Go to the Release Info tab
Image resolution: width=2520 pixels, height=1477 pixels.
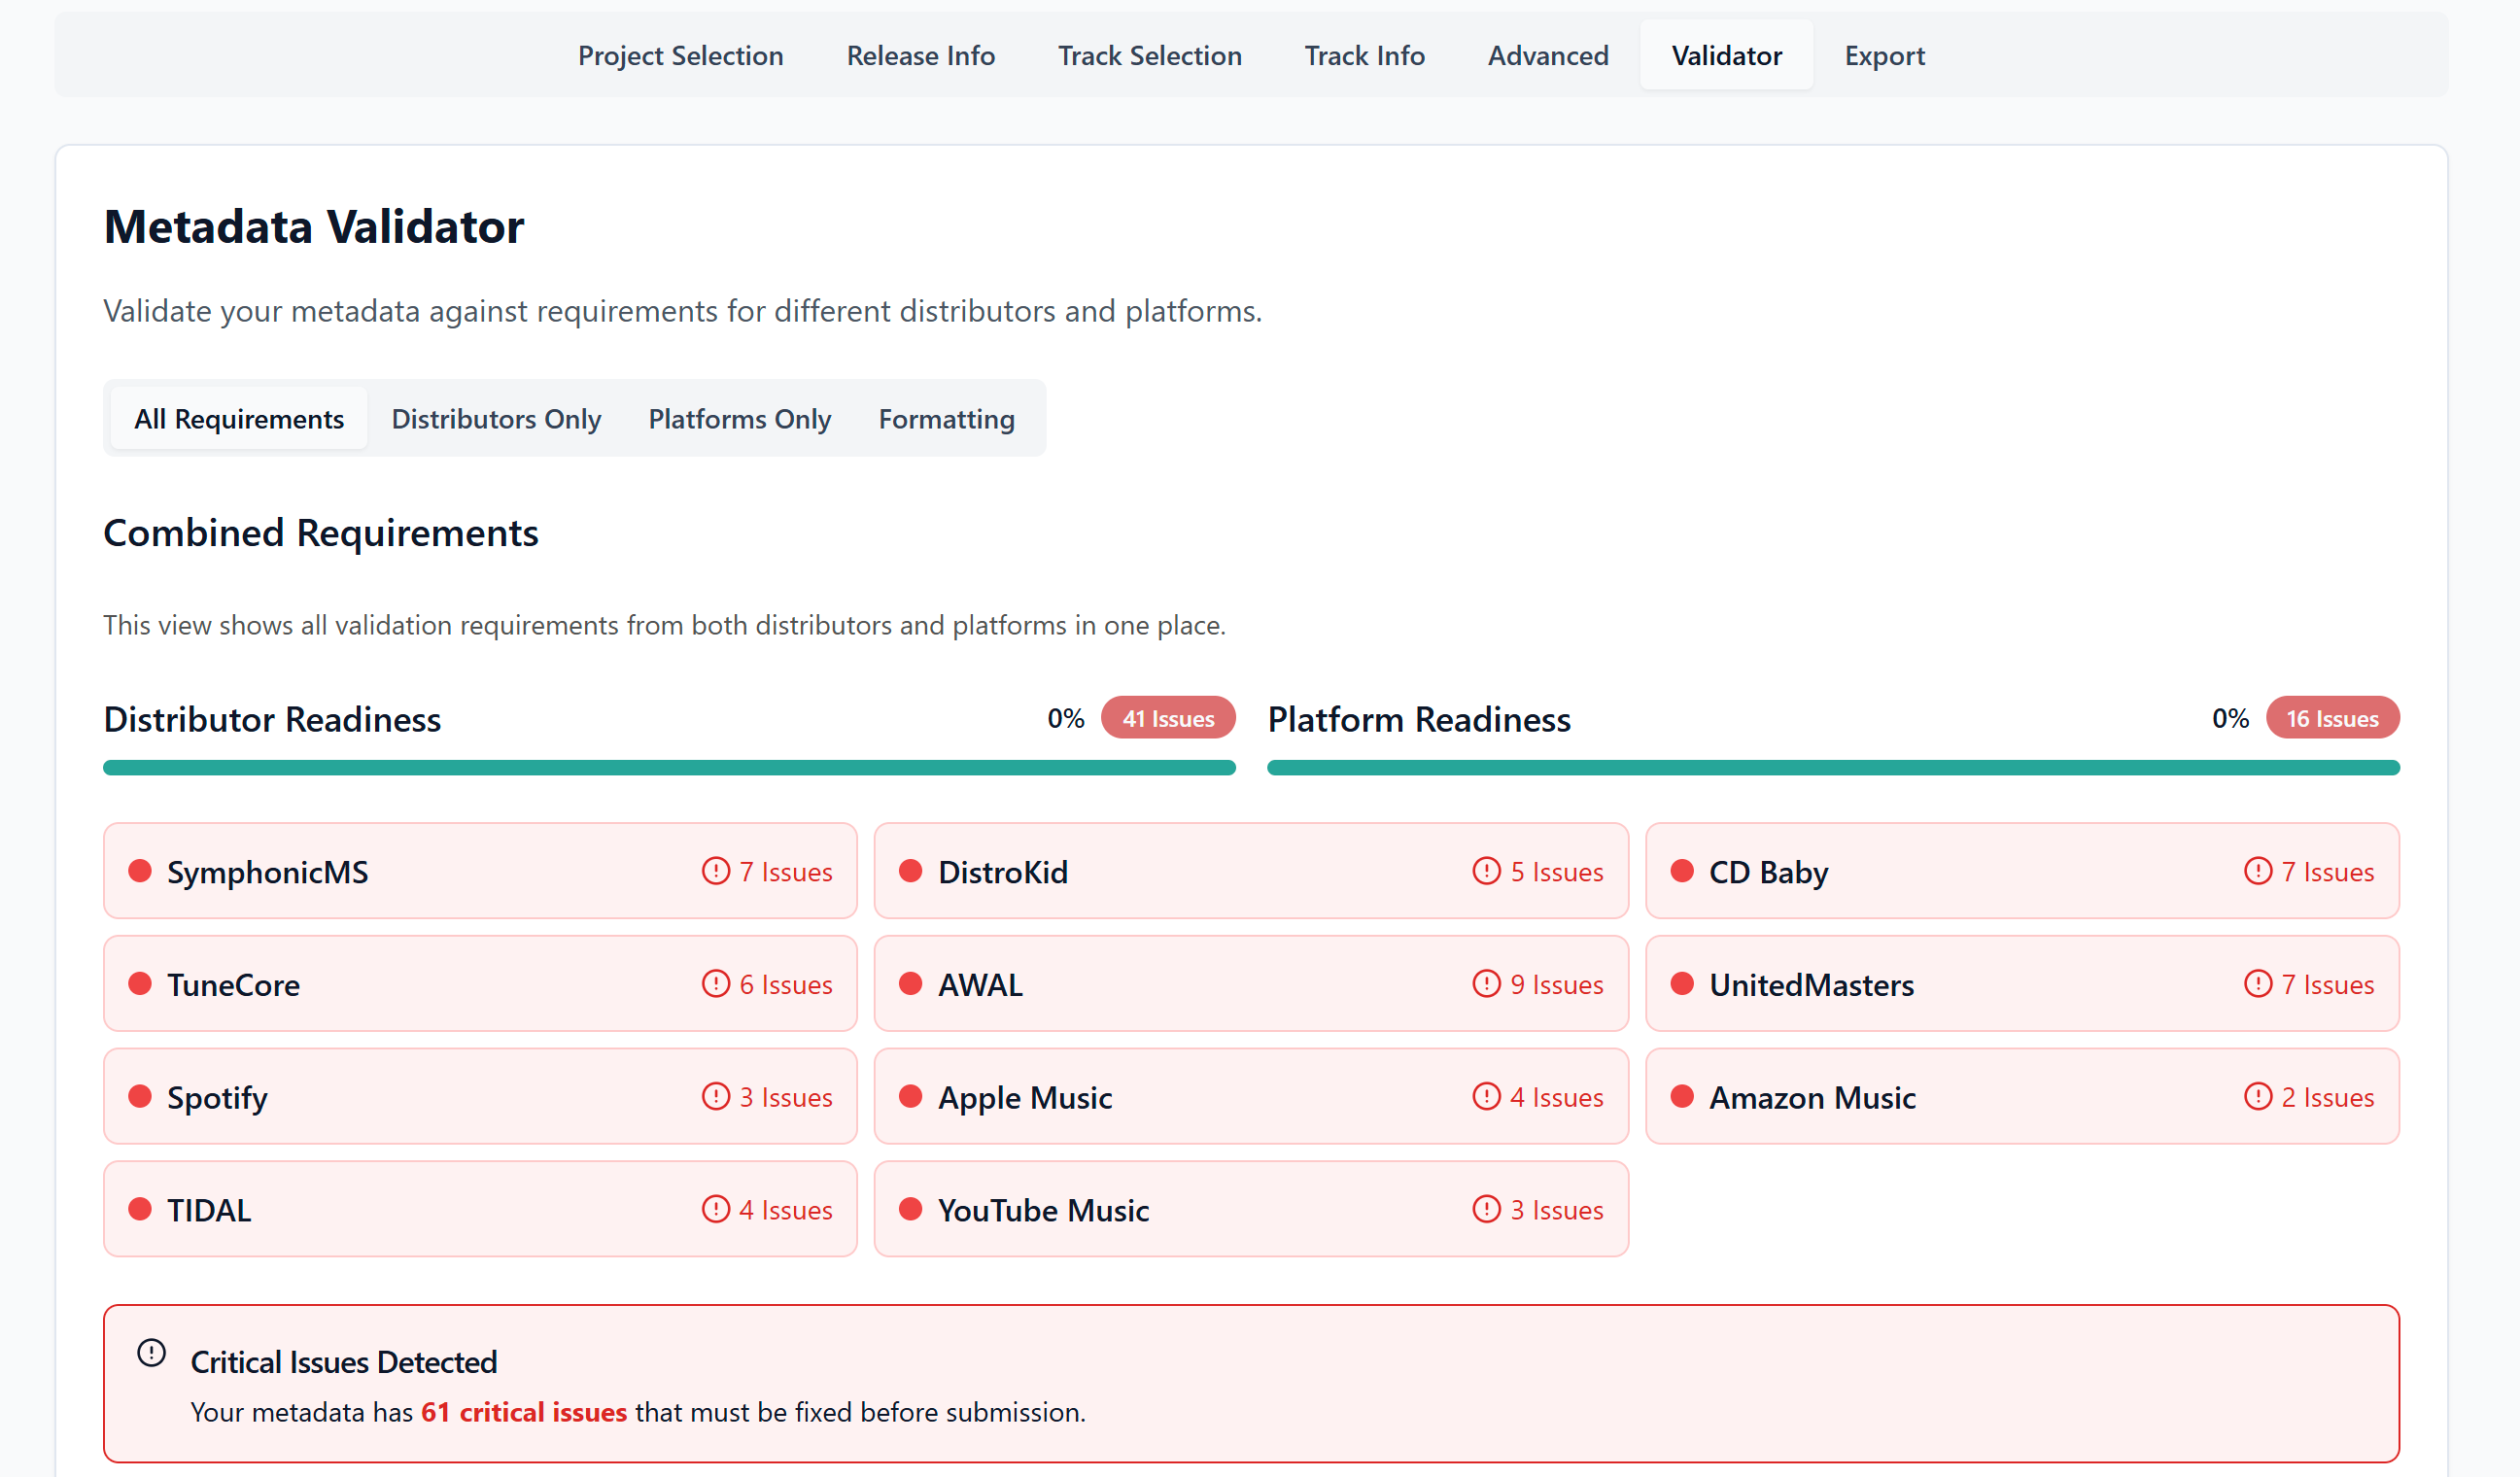click(x=921, y=55)
